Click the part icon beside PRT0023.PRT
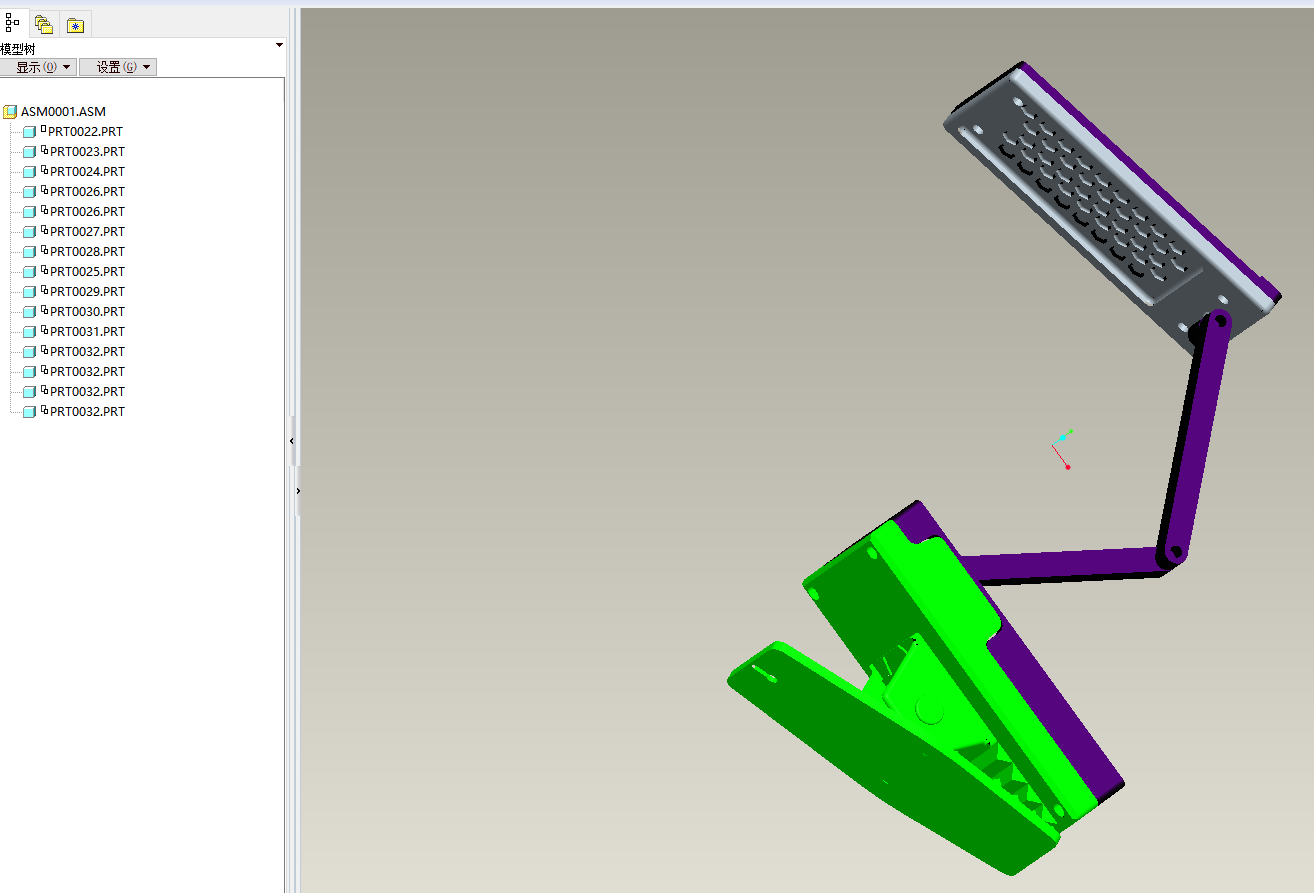The image size is (1314, 893). coord(29,152)
